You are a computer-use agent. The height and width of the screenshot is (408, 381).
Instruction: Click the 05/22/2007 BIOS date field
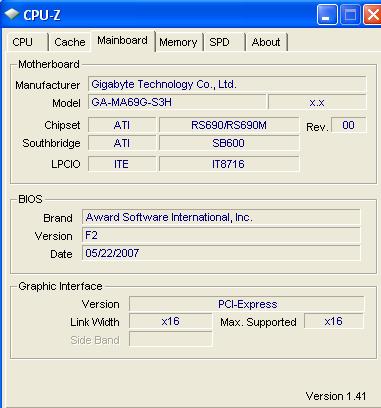(x=221, y=253)
